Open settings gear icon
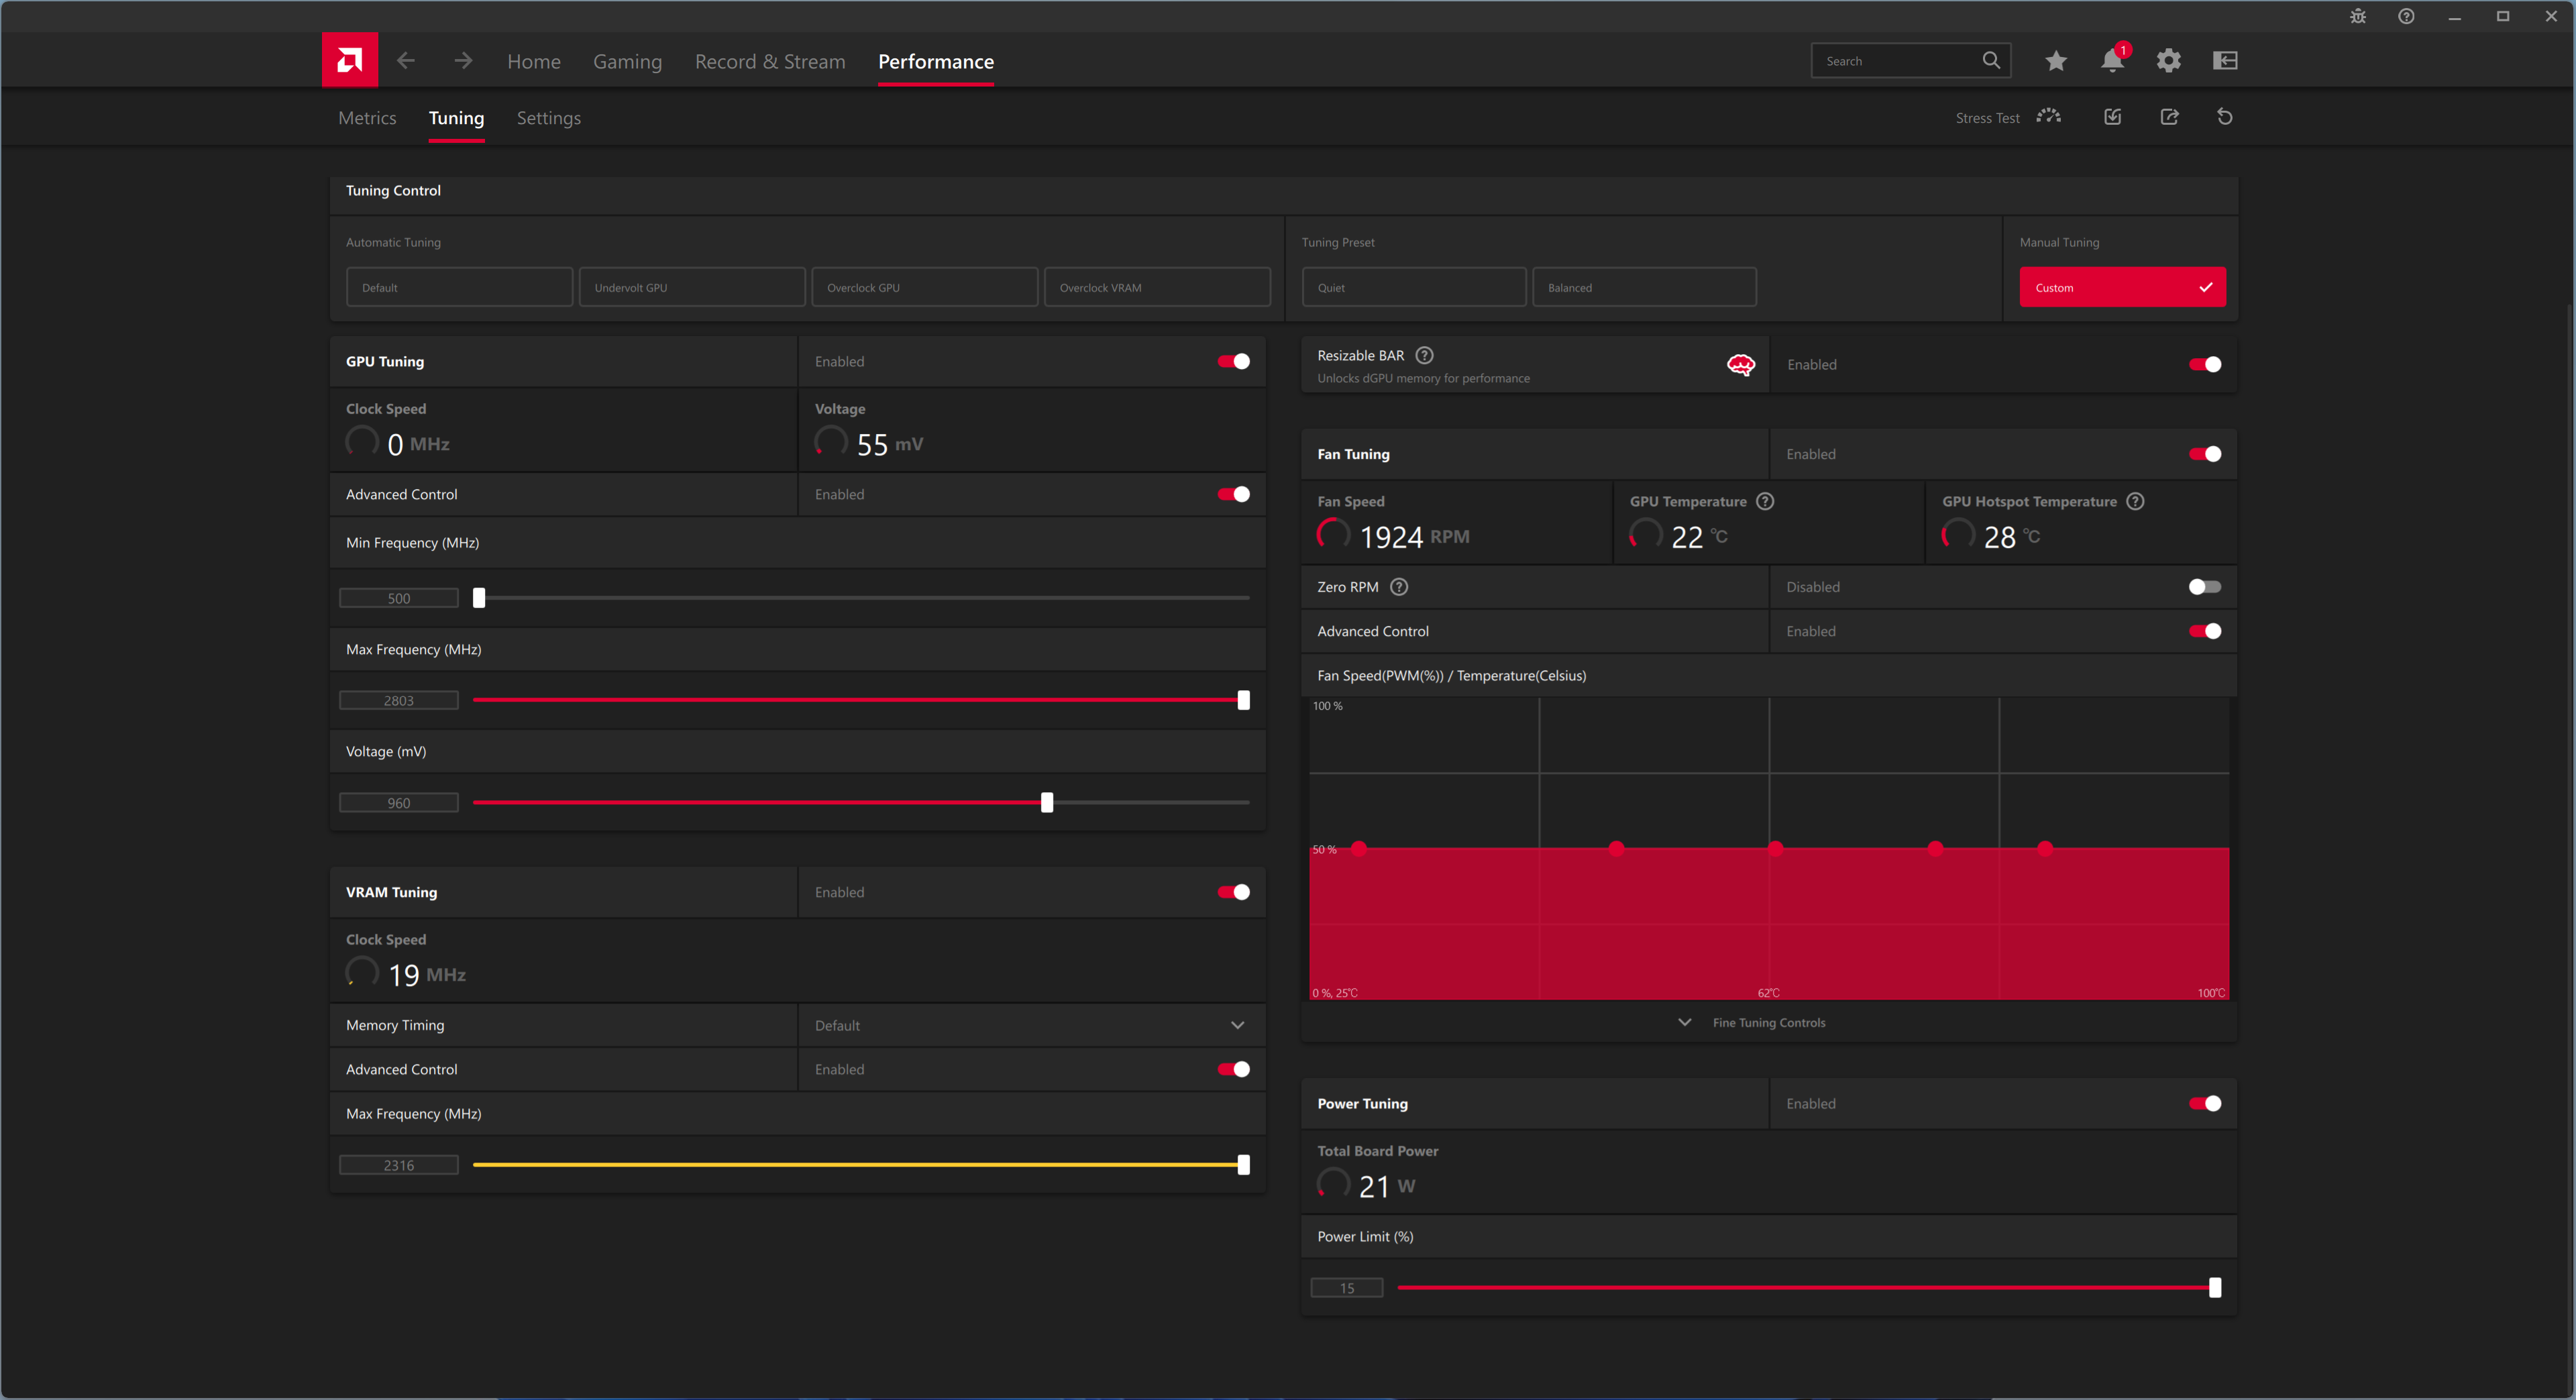 [2168, 61]
